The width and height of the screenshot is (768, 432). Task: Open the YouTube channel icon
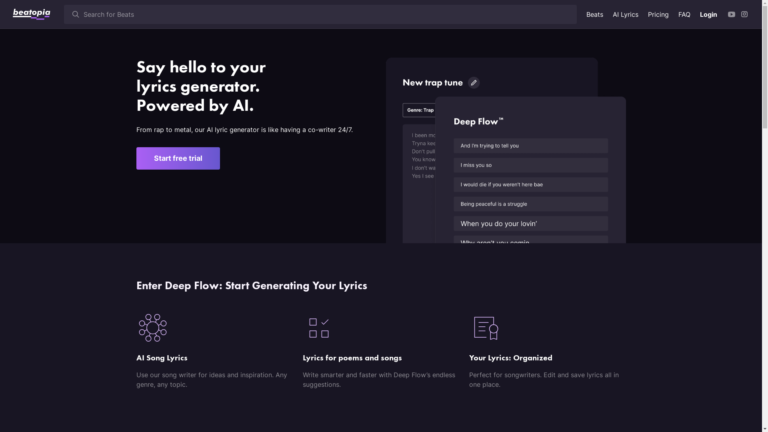pos(731,15)
